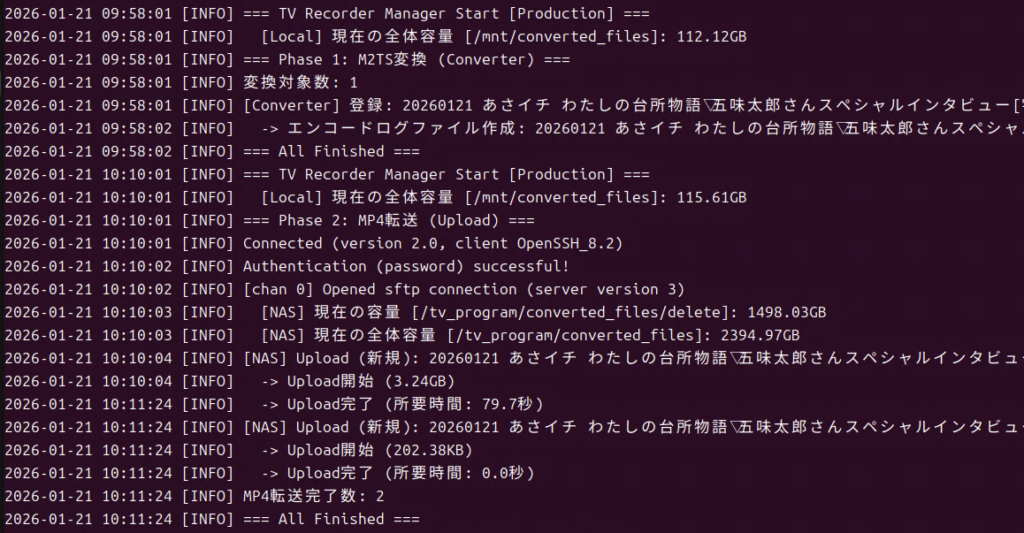The width and height of the screenshot is (1024, 533).
Task: Click the 2394.97GB NAS total capacity value
Action: click(760, 336)
